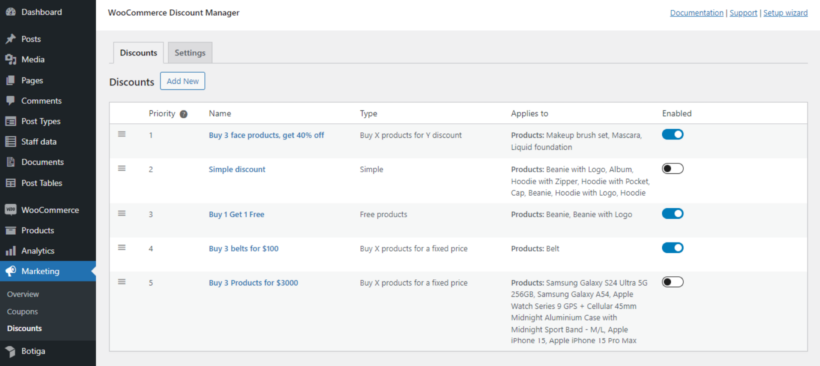Switch to the Settings tab
This screenshot has width=820, height=366.
coord(190,53)
